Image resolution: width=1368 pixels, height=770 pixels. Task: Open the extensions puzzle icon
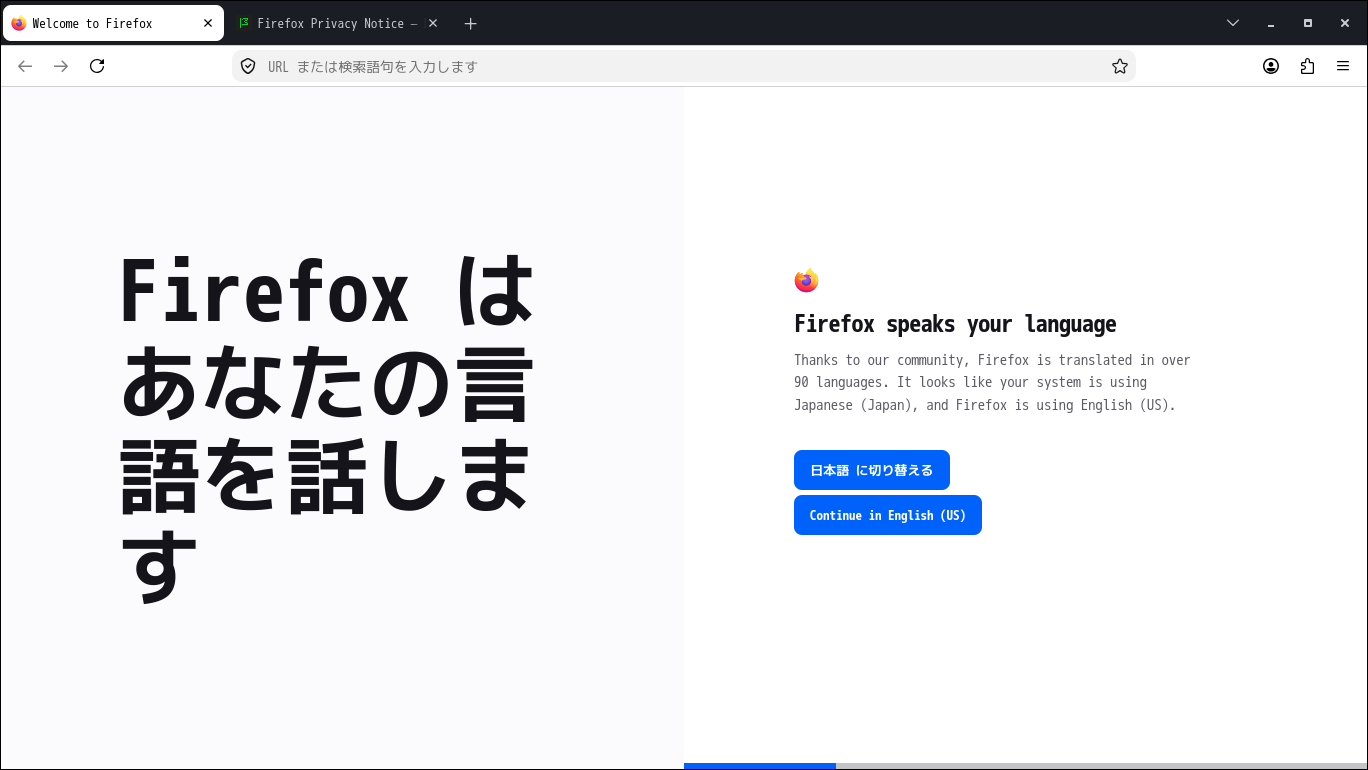(x=1307, y=66)
